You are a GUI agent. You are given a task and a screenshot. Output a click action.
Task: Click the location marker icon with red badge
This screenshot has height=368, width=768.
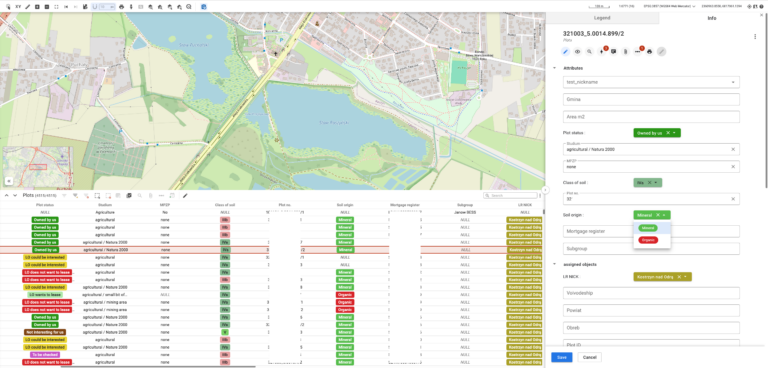click(x=602, y=51)
